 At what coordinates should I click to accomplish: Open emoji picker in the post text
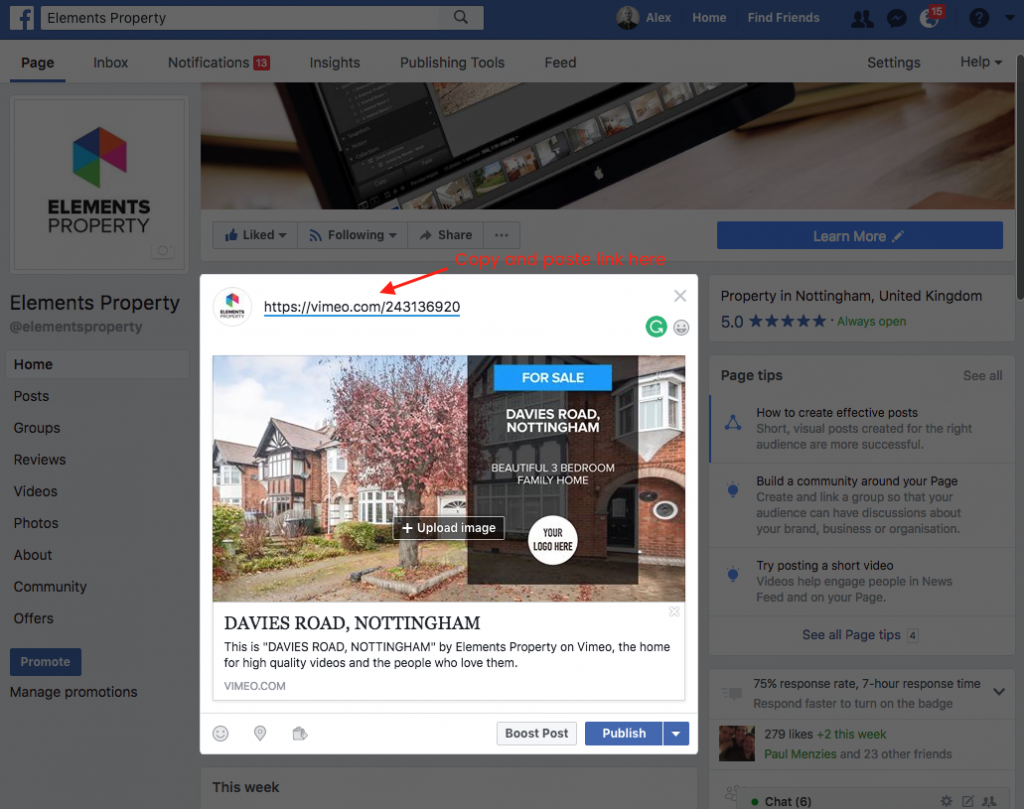tap(681, 327)
